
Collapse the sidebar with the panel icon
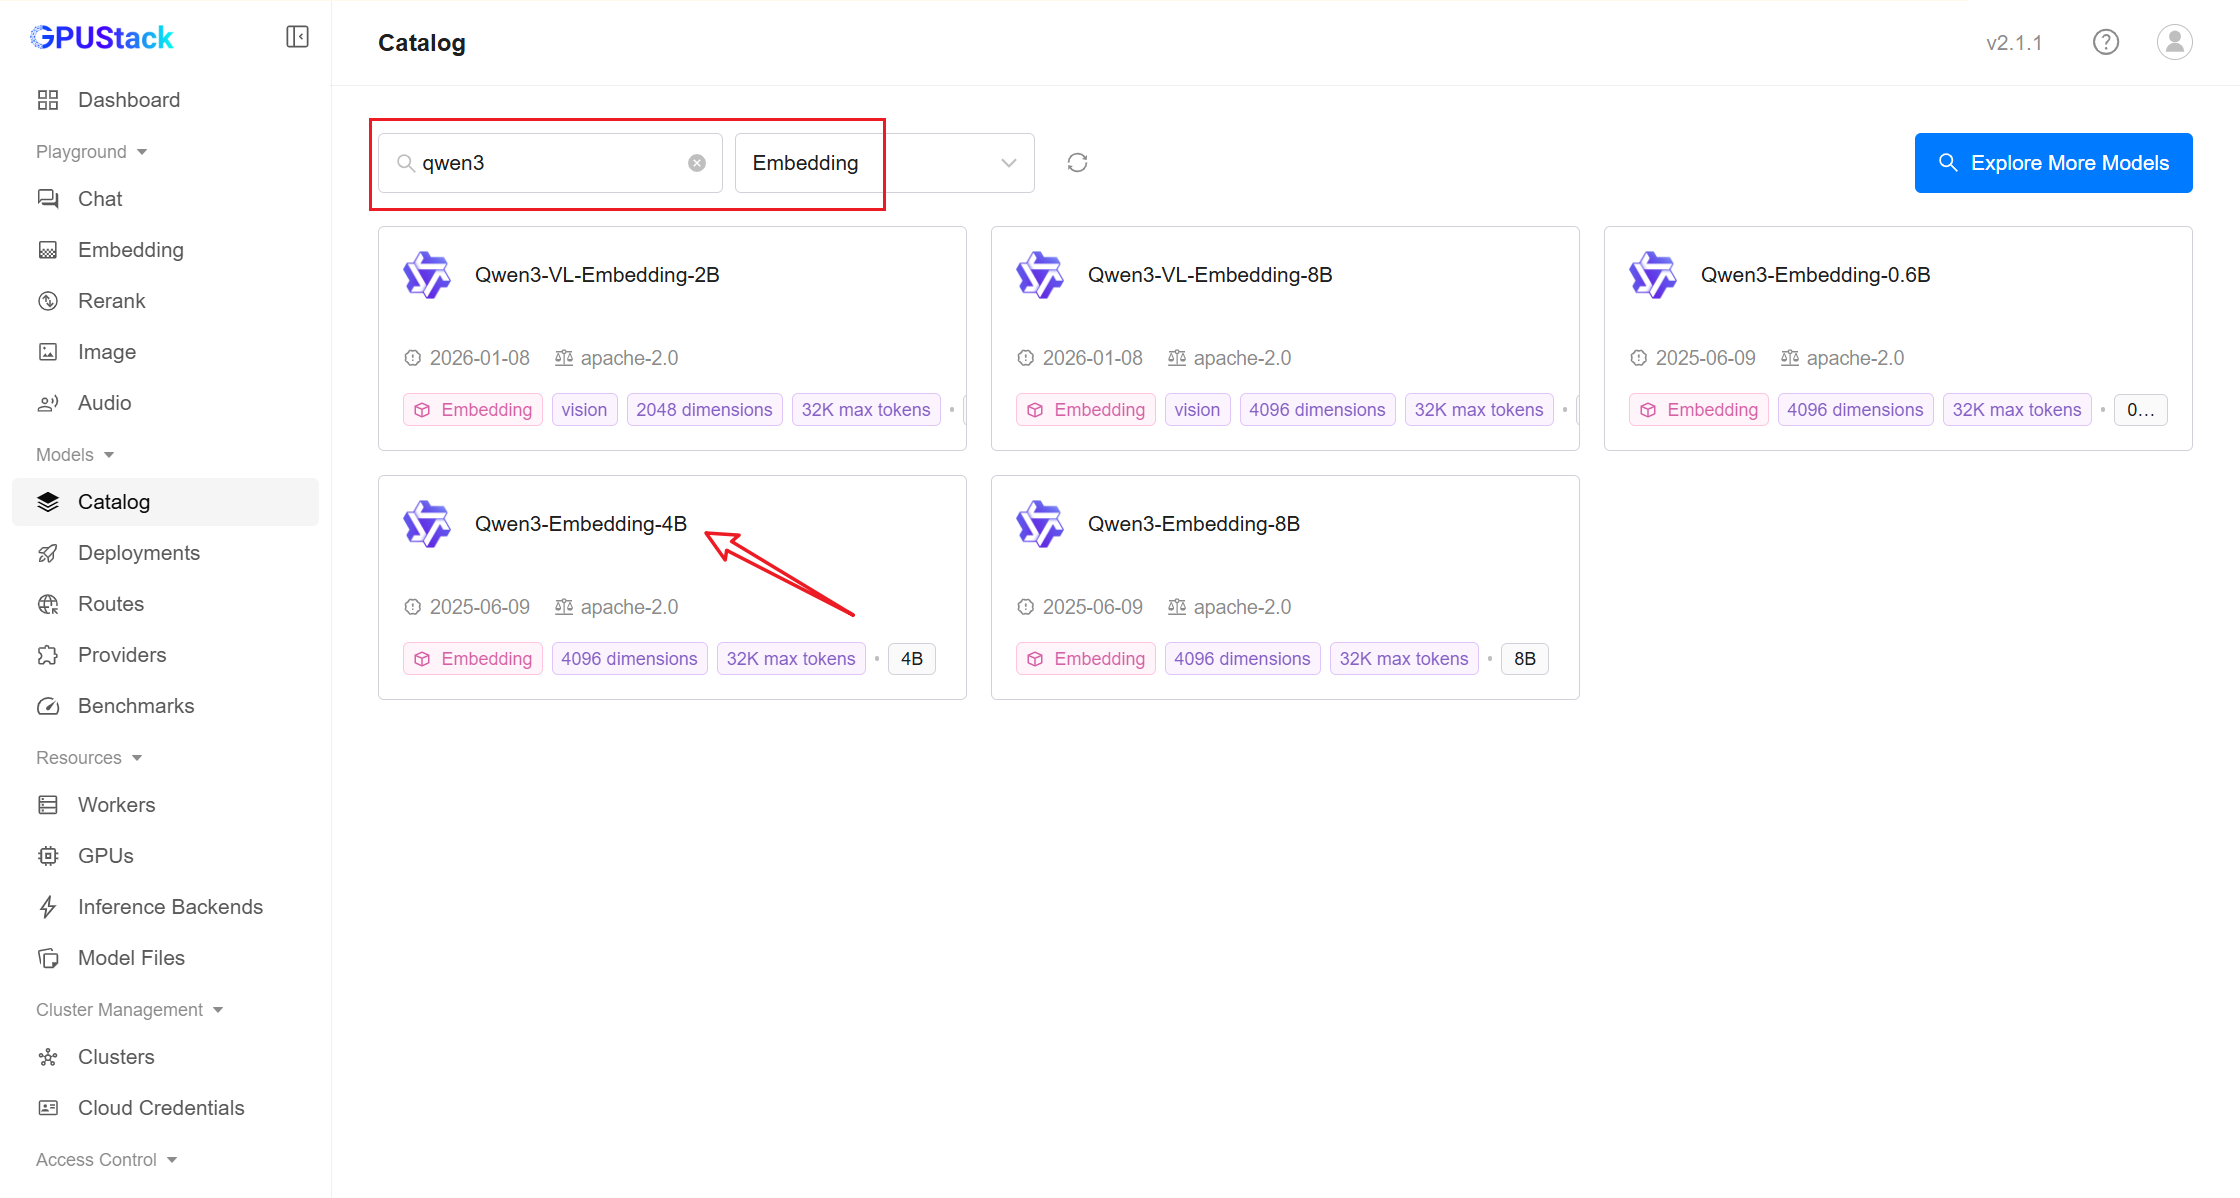tap(297, 37)
